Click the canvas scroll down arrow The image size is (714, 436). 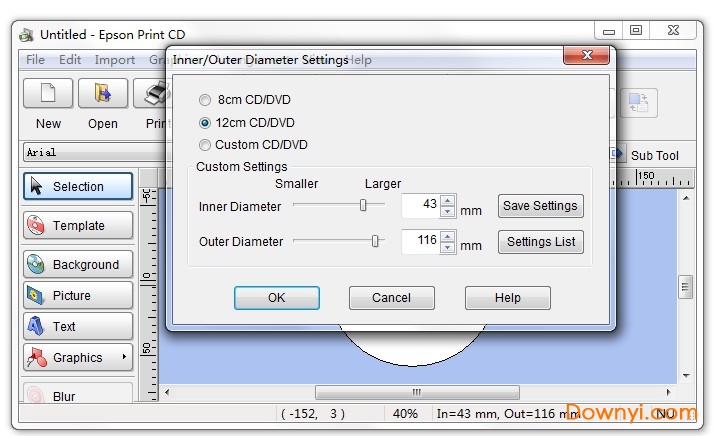point(686,376)
